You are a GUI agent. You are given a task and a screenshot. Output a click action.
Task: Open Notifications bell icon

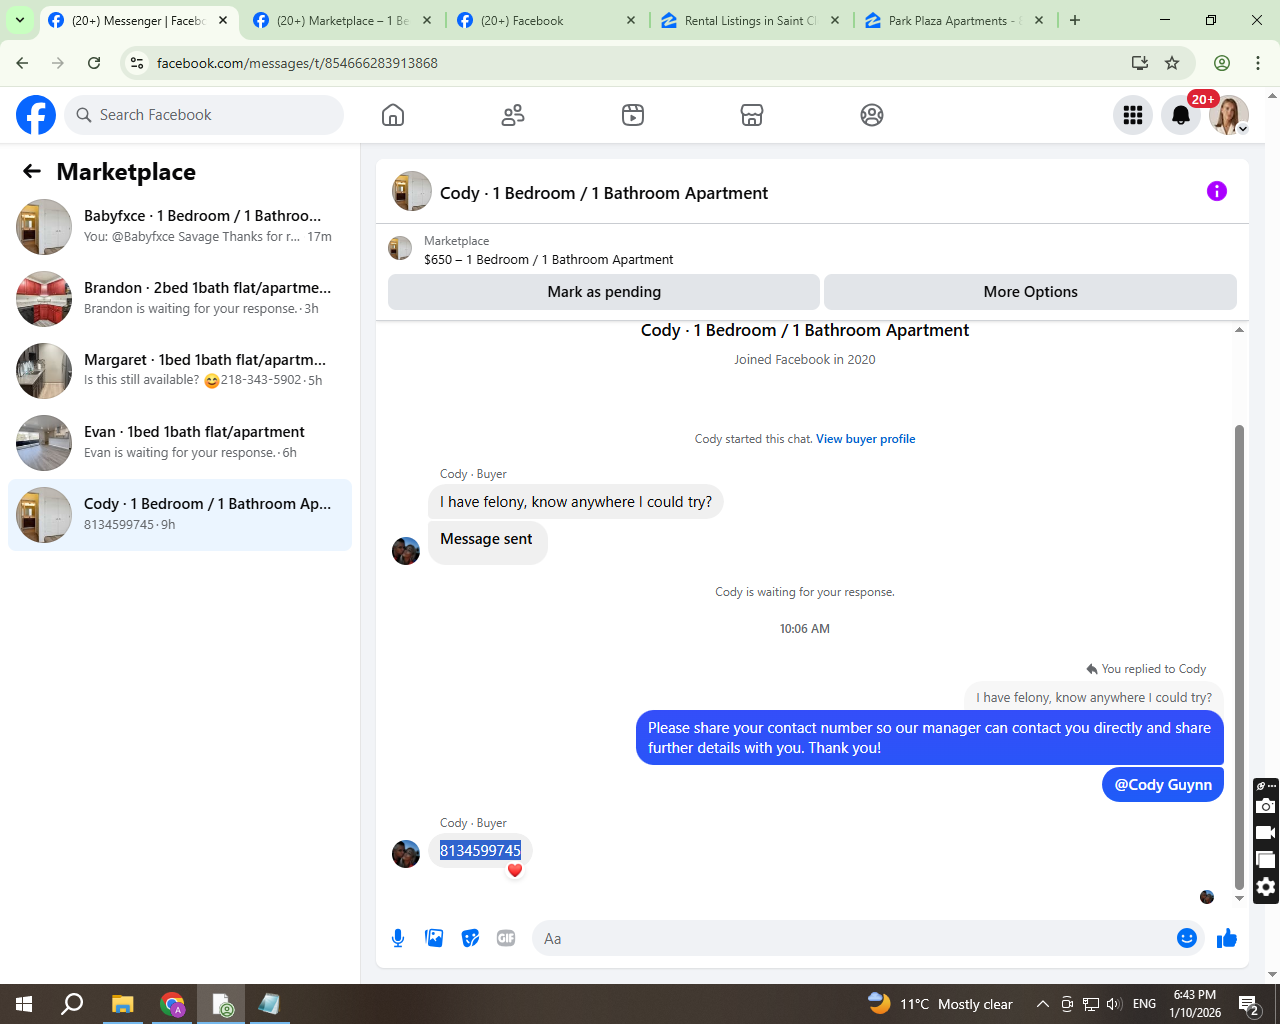tap(1181, 115)
